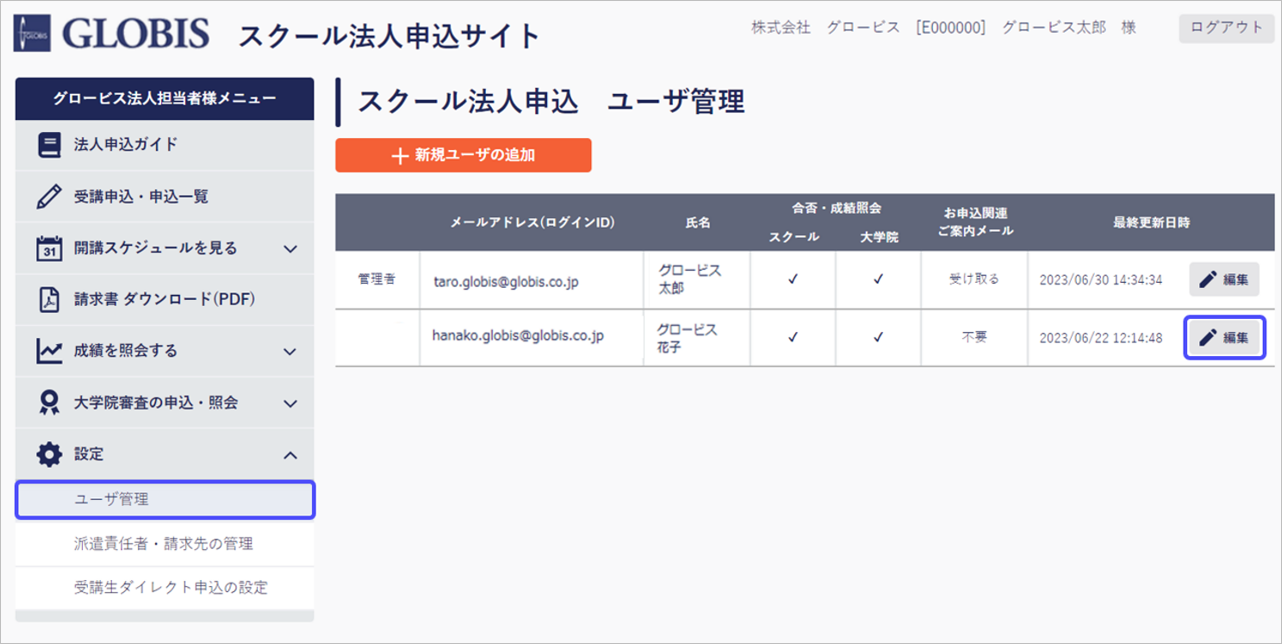The image size is (1282, 644).
Task: Expand 大学院審査の申込・照会 with its chevron
Action: click(x=291, y=404)
